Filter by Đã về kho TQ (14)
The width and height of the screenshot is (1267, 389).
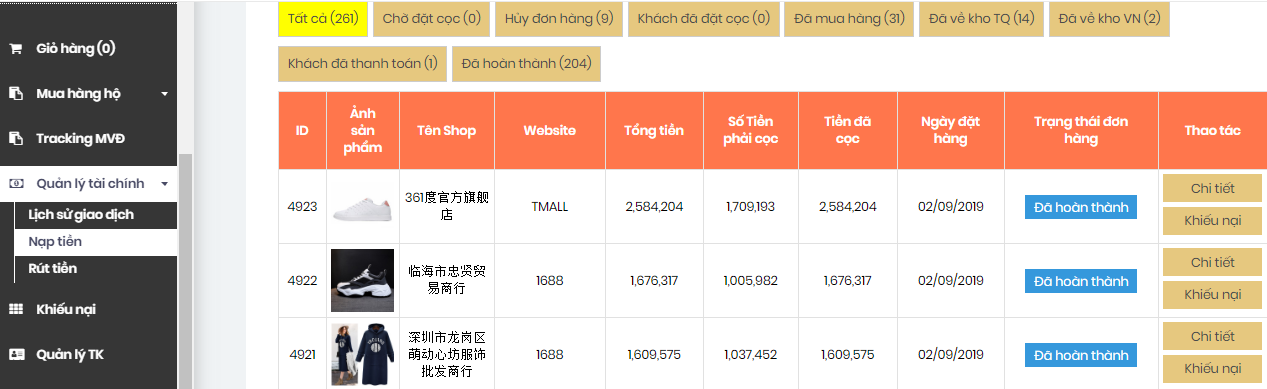pos(982,18)
